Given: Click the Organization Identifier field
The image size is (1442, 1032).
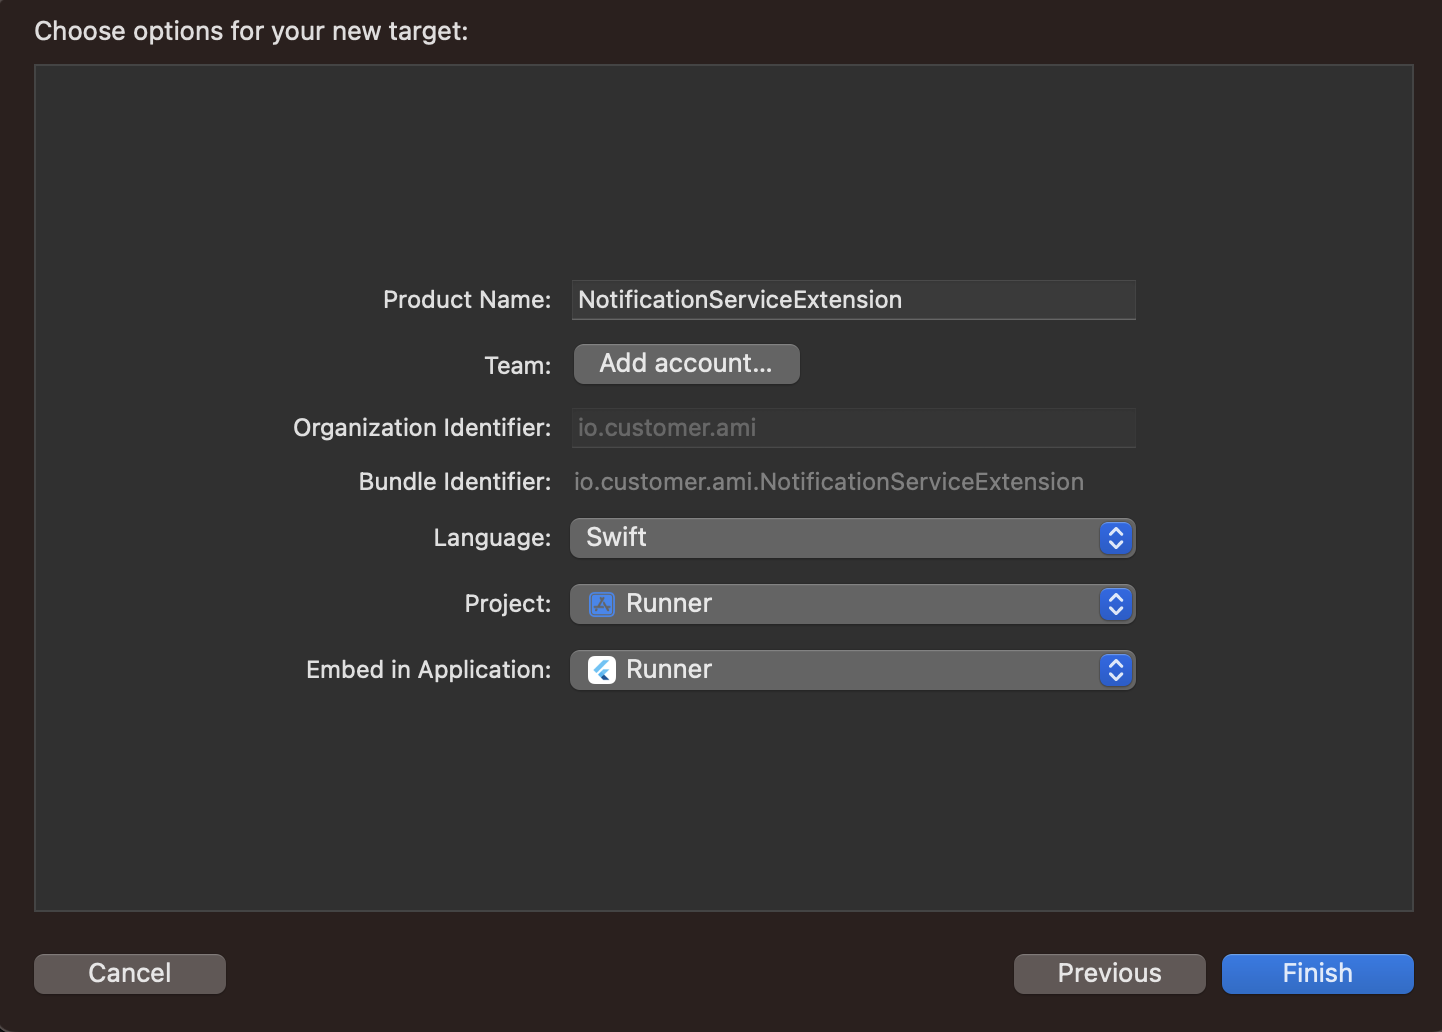Looking at the screenshot, I should pyautogui.click(x=853, y=428).
